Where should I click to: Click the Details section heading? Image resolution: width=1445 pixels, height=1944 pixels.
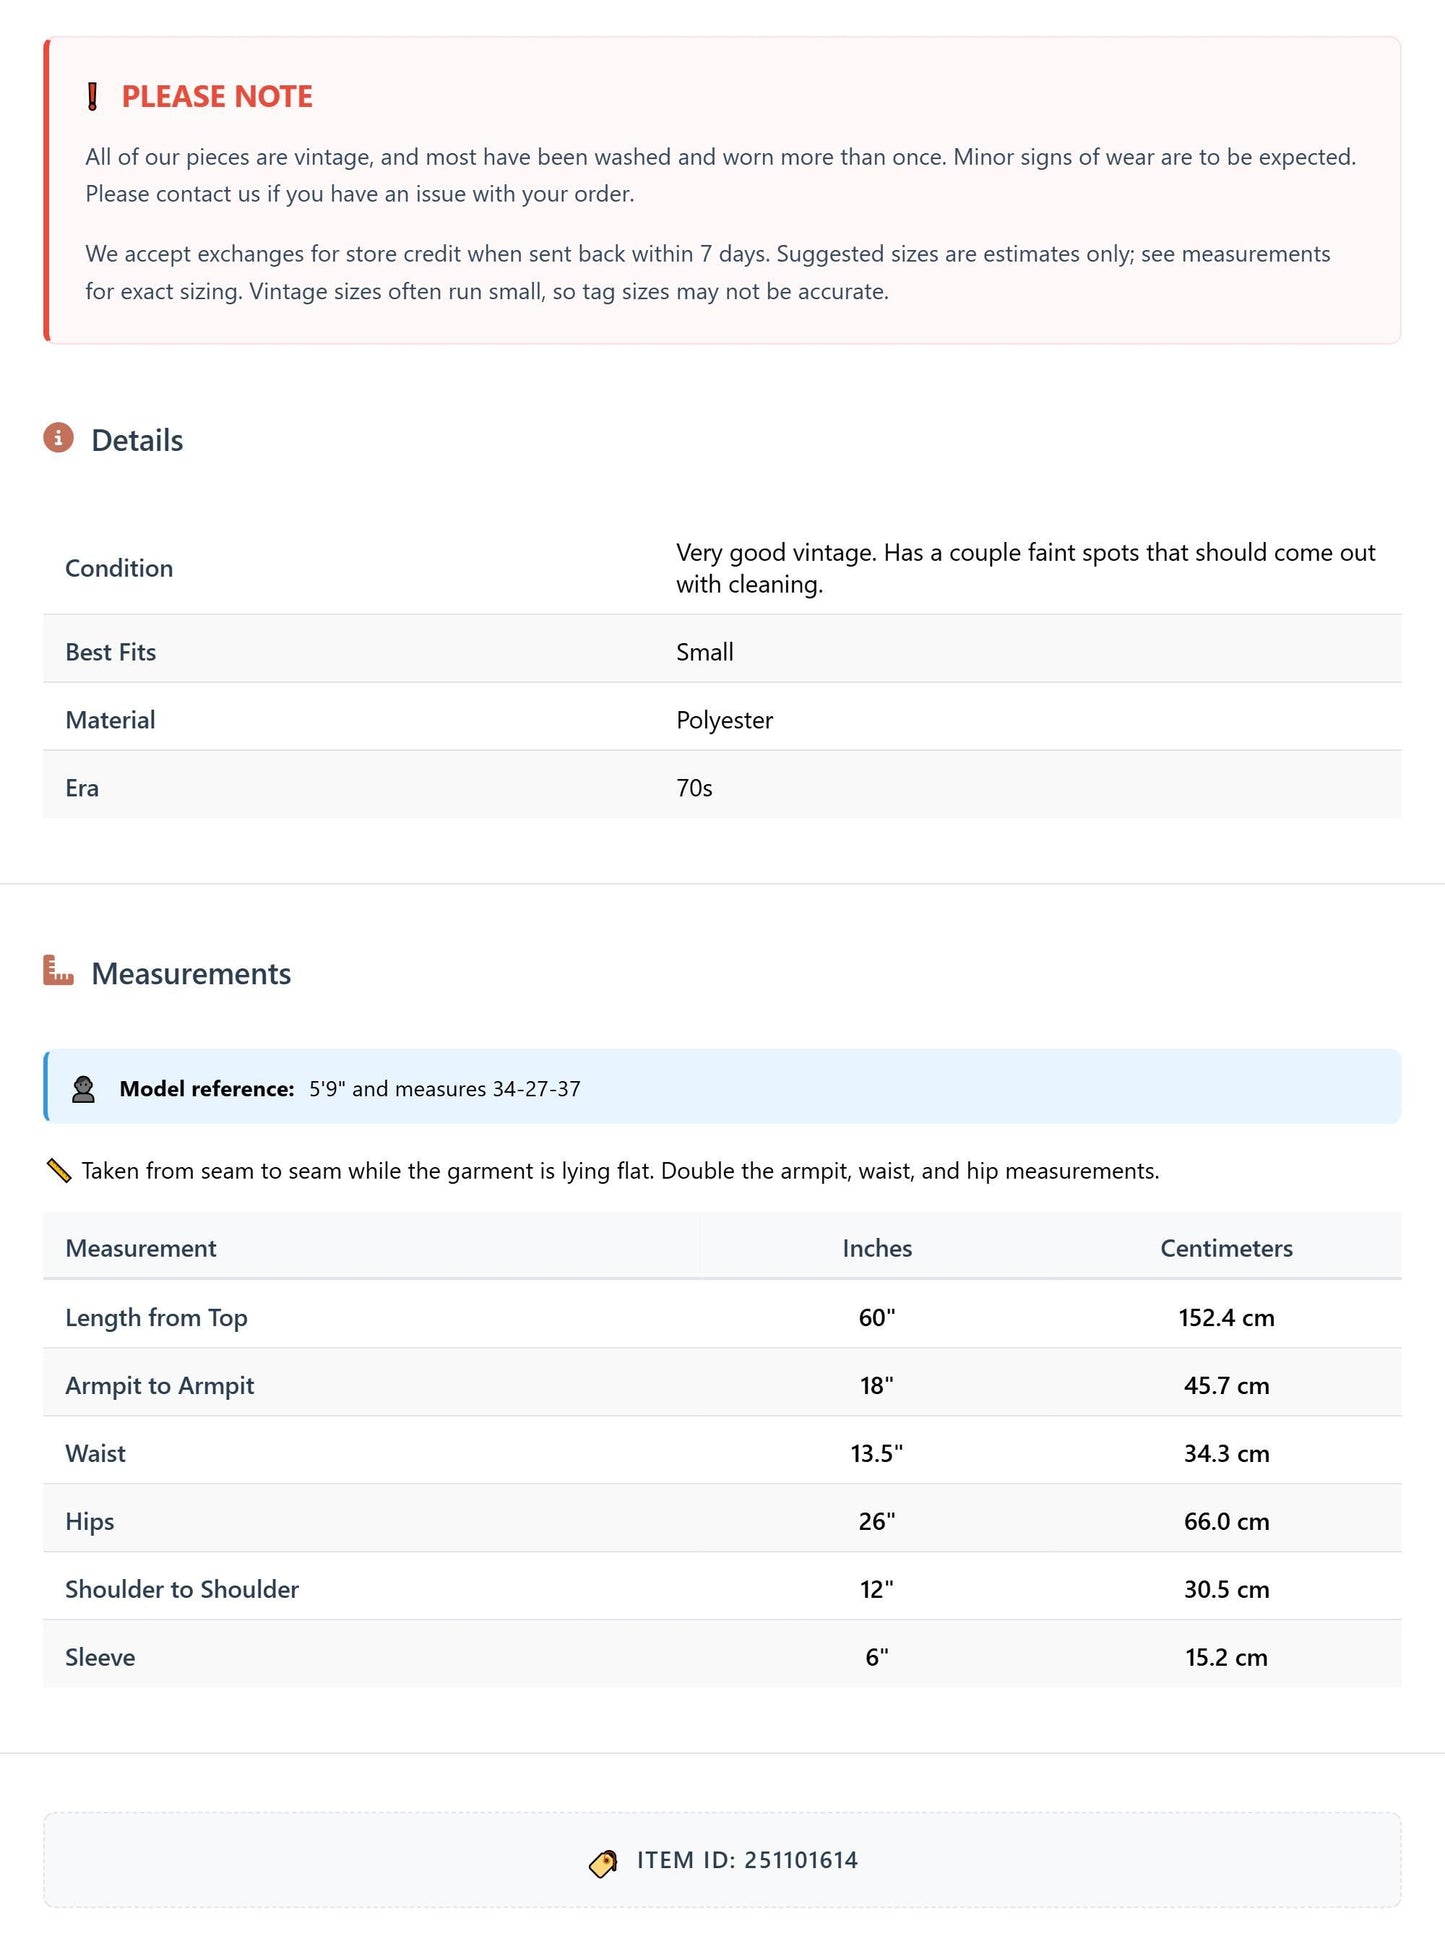point(137,441)
